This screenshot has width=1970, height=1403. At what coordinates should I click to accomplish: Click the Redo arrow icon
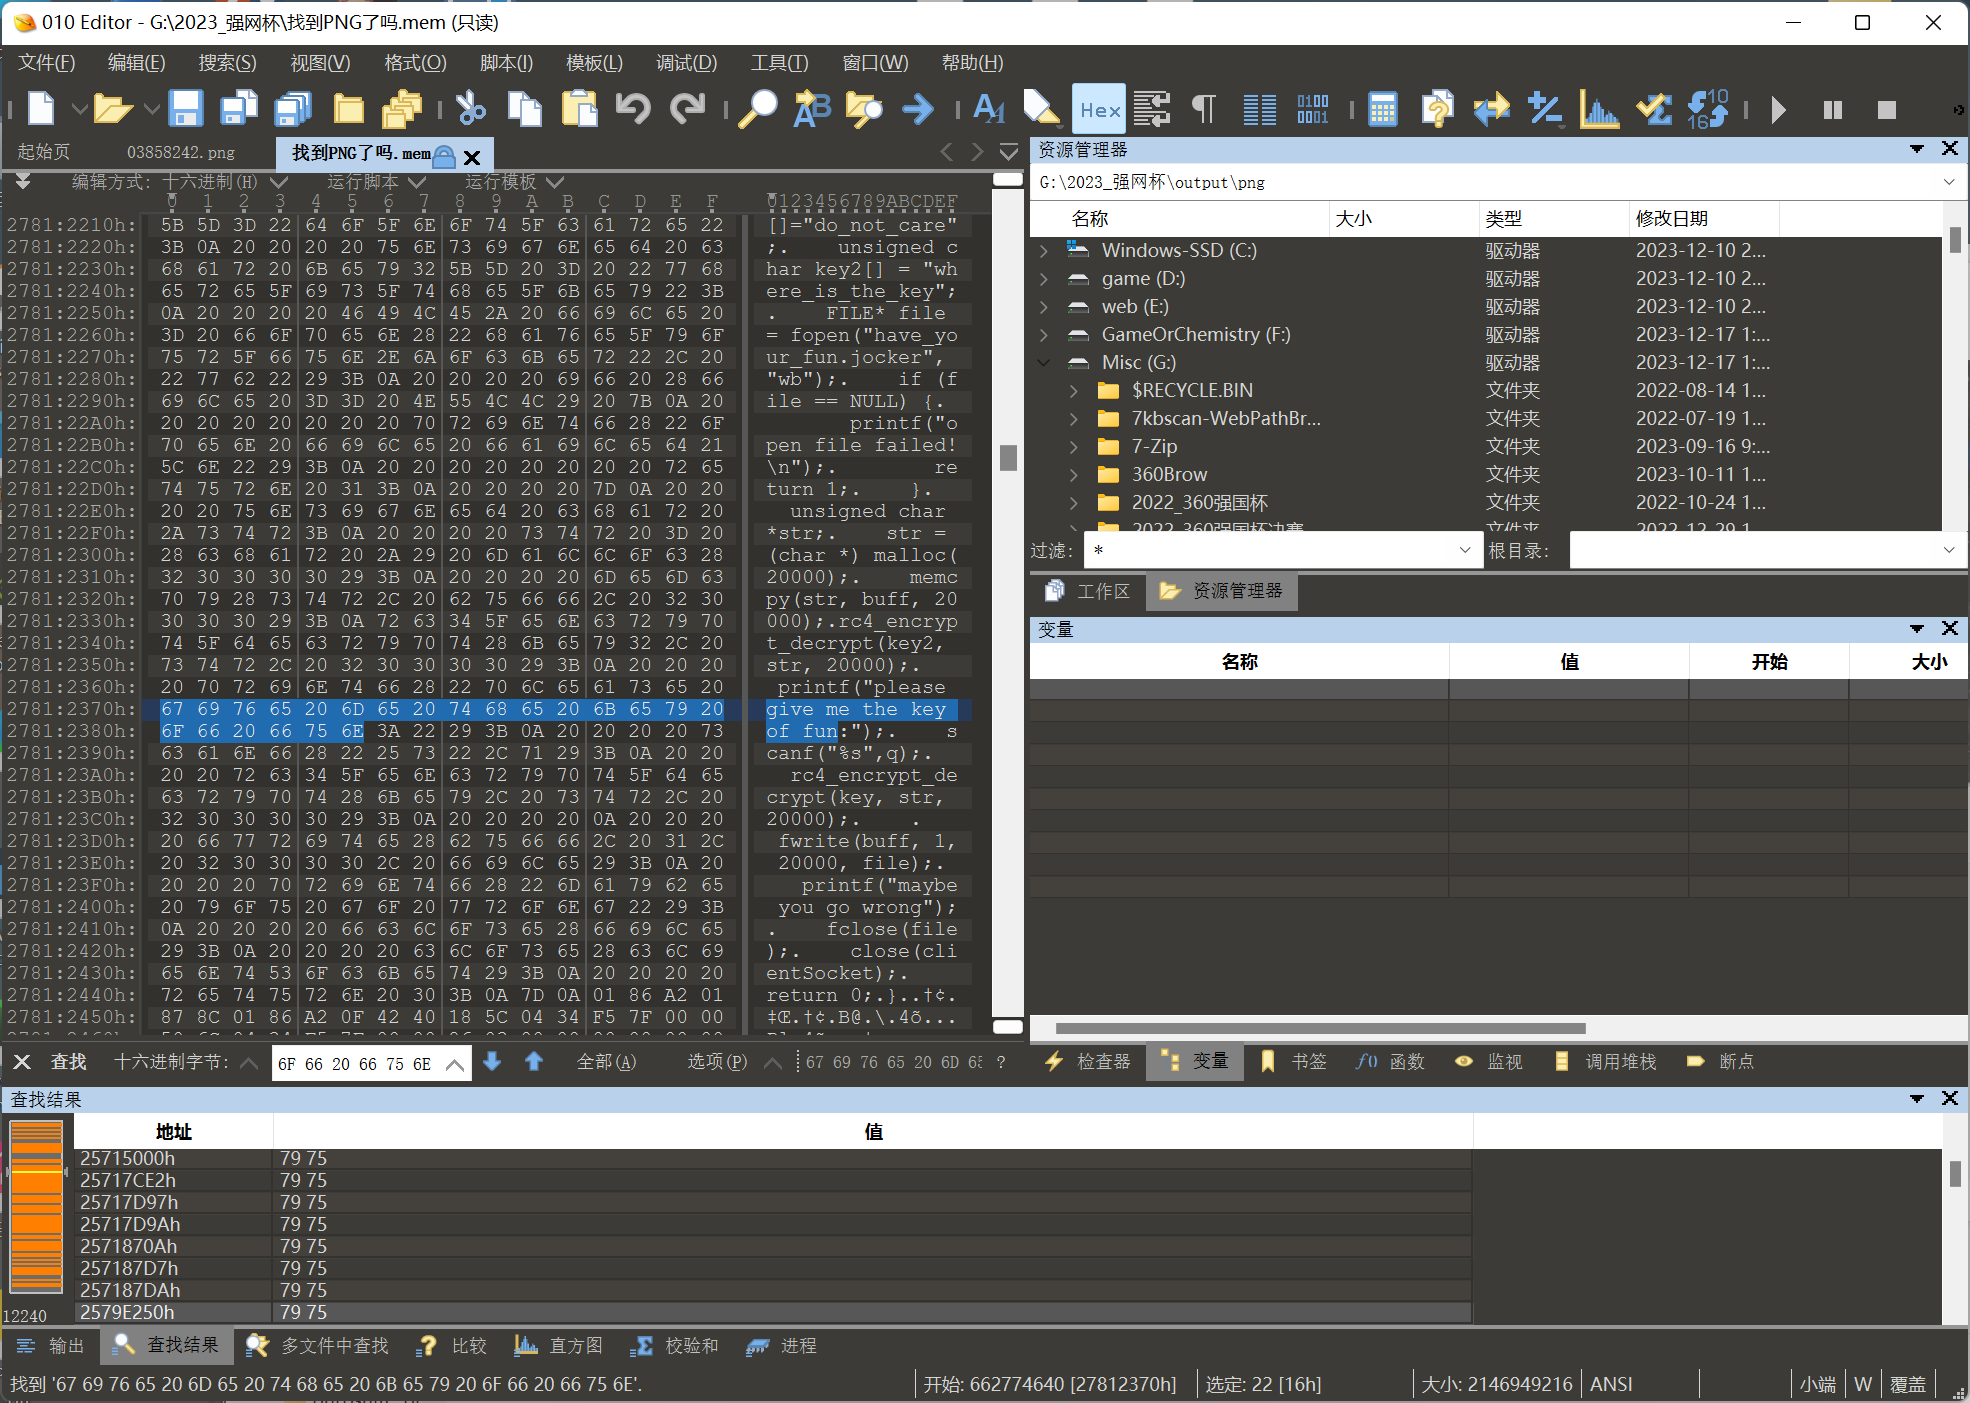(687, 108)
